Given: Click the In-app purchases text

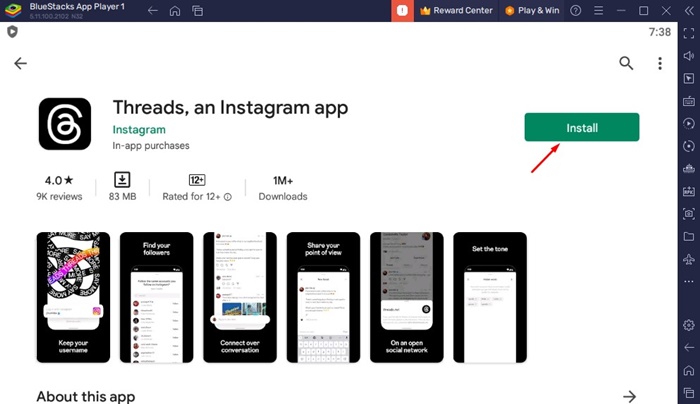Looking at the screenshot, I should click(151, 146).
